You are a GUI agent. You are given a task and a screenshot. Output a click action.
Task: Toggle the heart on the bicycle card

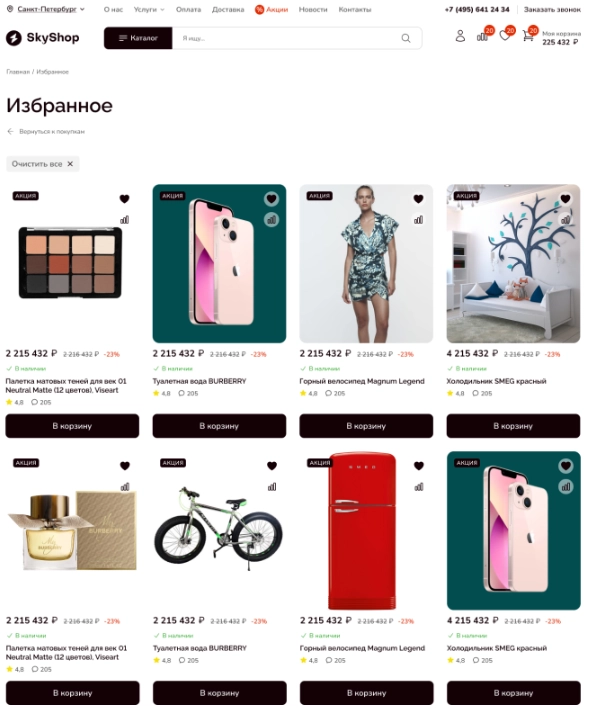click(x=272, y=466)
